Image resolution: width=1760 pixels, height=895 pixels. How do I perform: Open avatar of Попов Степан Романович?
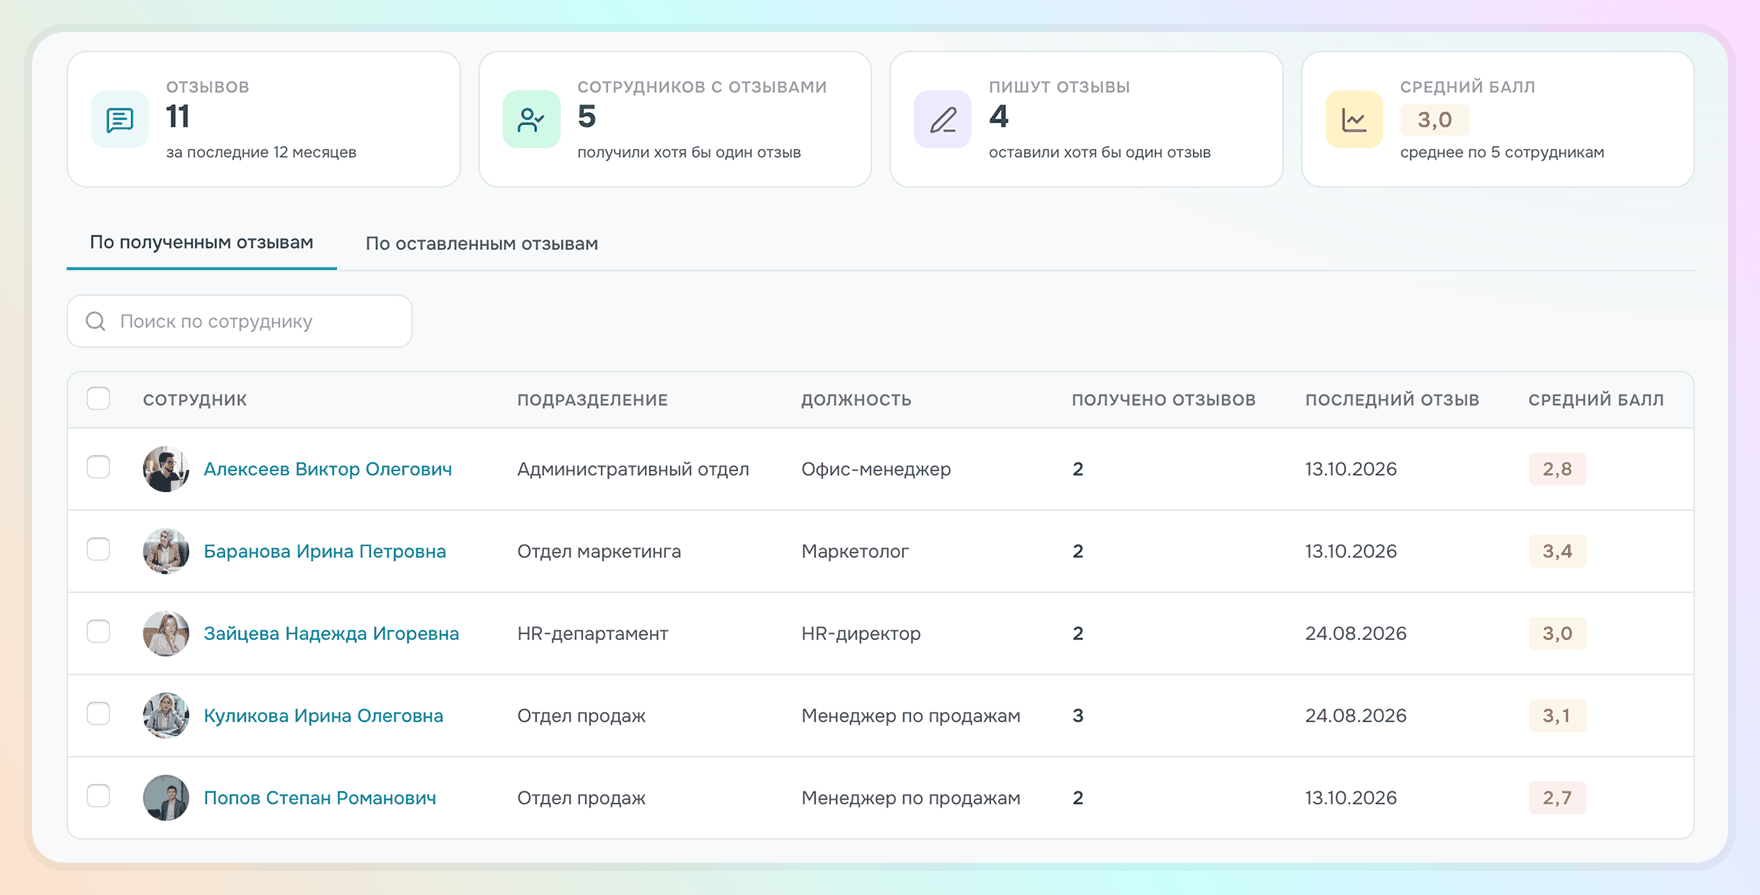166,798
